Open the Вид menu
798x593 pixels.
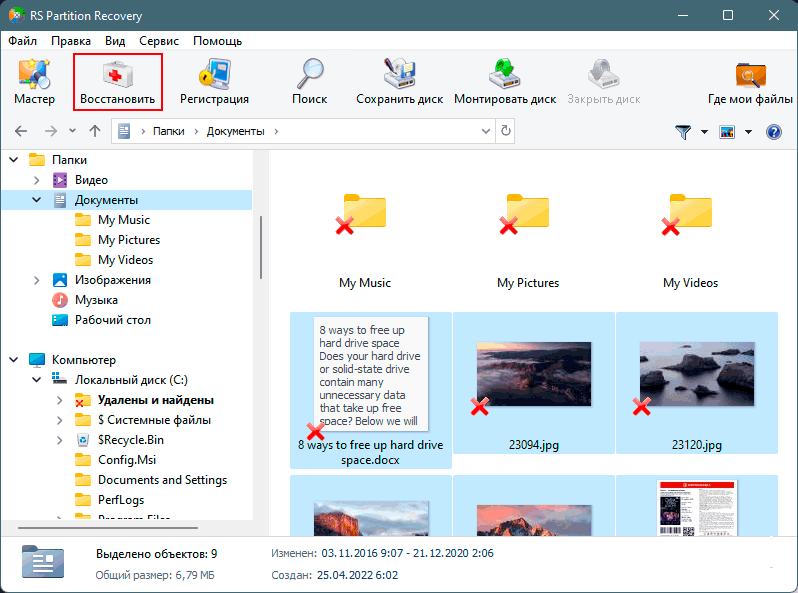(115, 41)
